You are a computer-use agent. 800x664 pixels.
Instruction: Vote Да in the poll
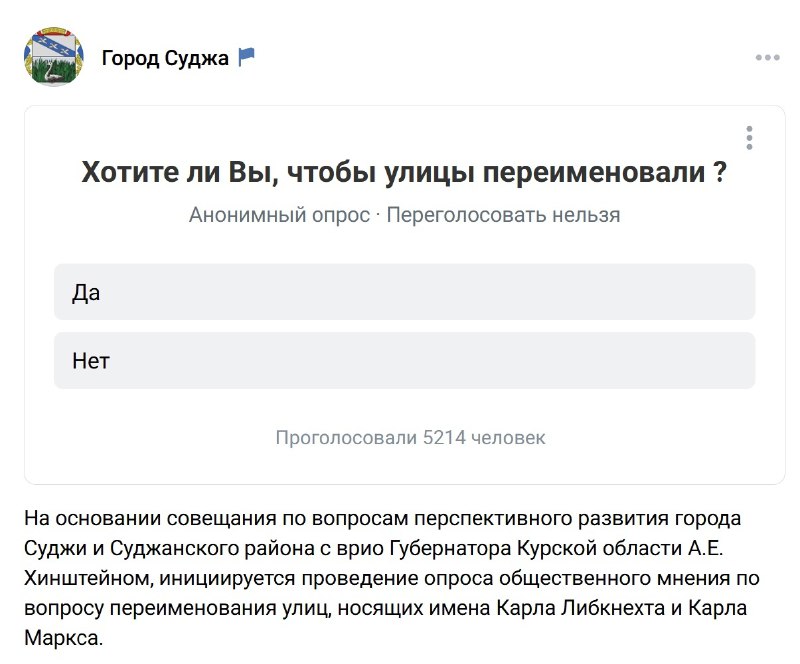(405, 292)
